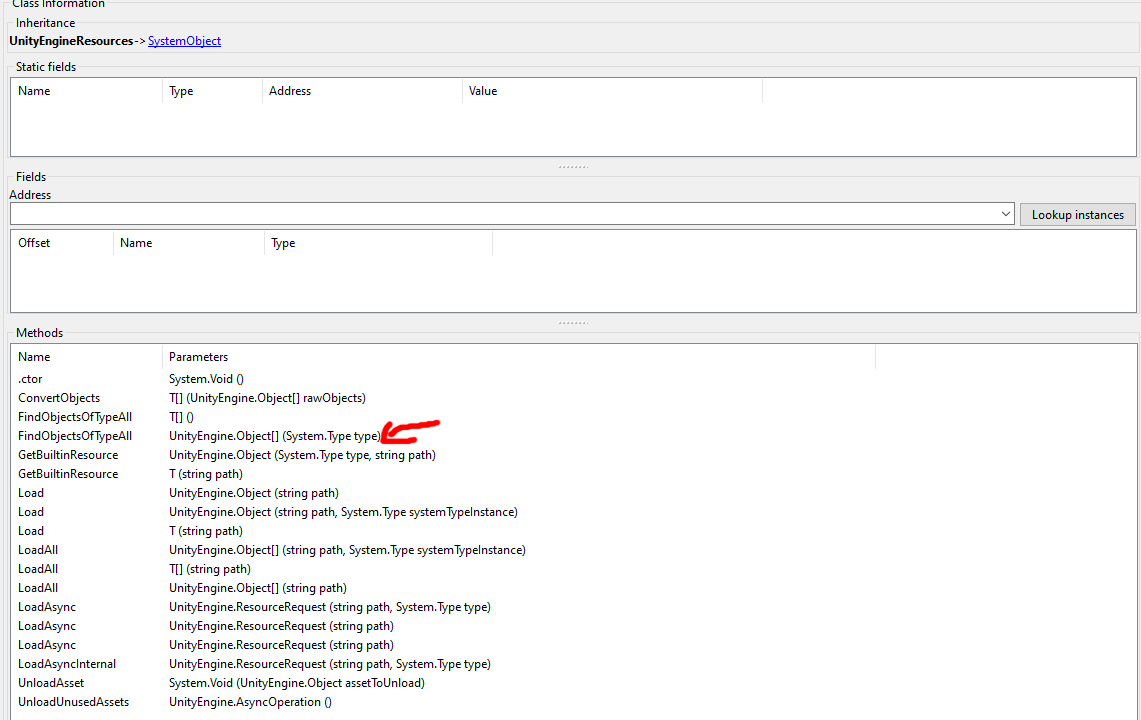Image resolution: width=1141 pixels, height=720 pixels.
Task: Click the static fields Value column header
Action: (612, 91)
